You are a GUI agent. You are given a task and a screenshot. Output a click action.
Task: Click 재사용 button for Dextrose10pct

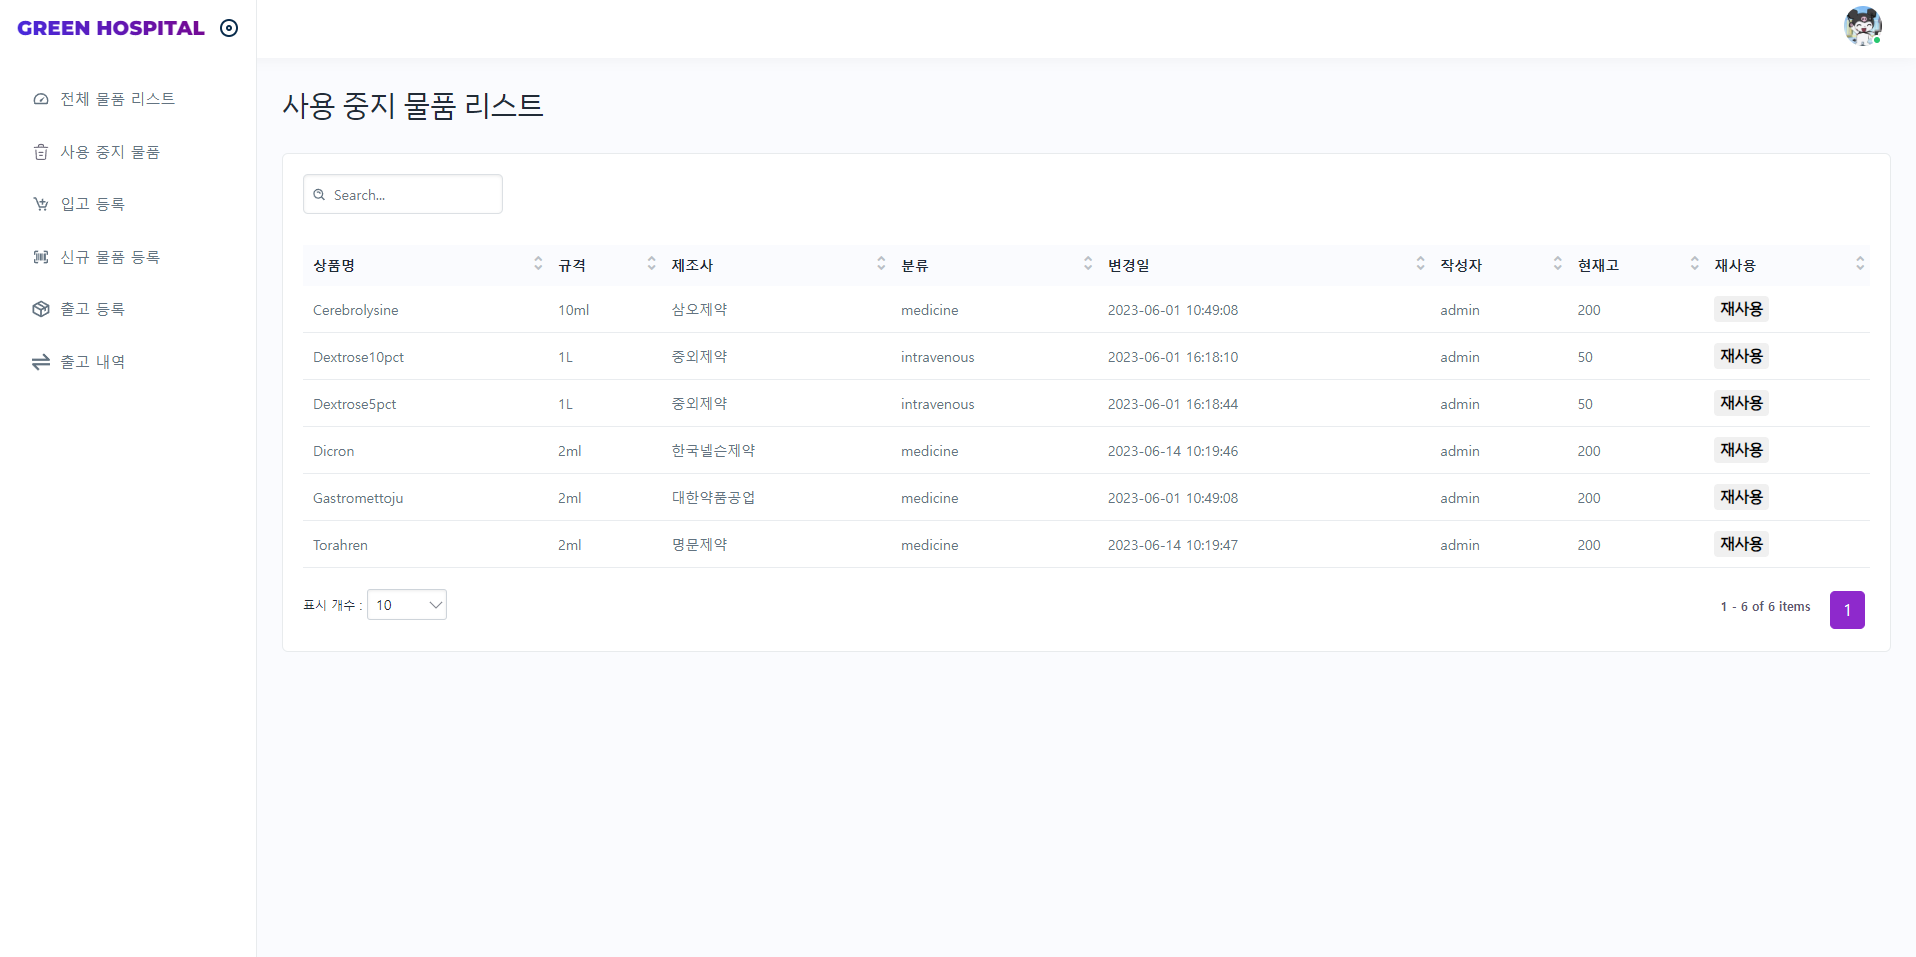coord(1741,356)
